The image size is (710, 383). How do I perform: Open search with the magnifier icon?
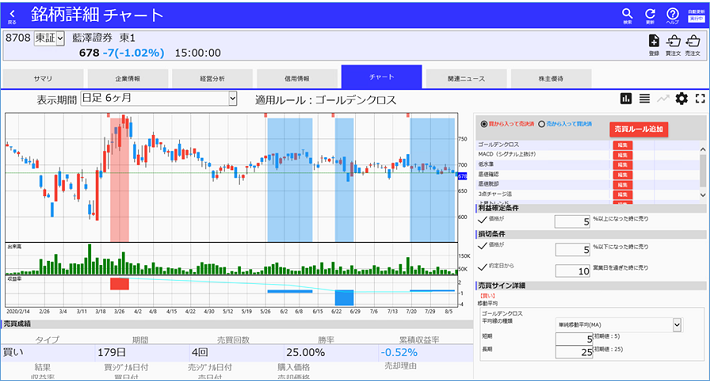pos(627,16)
